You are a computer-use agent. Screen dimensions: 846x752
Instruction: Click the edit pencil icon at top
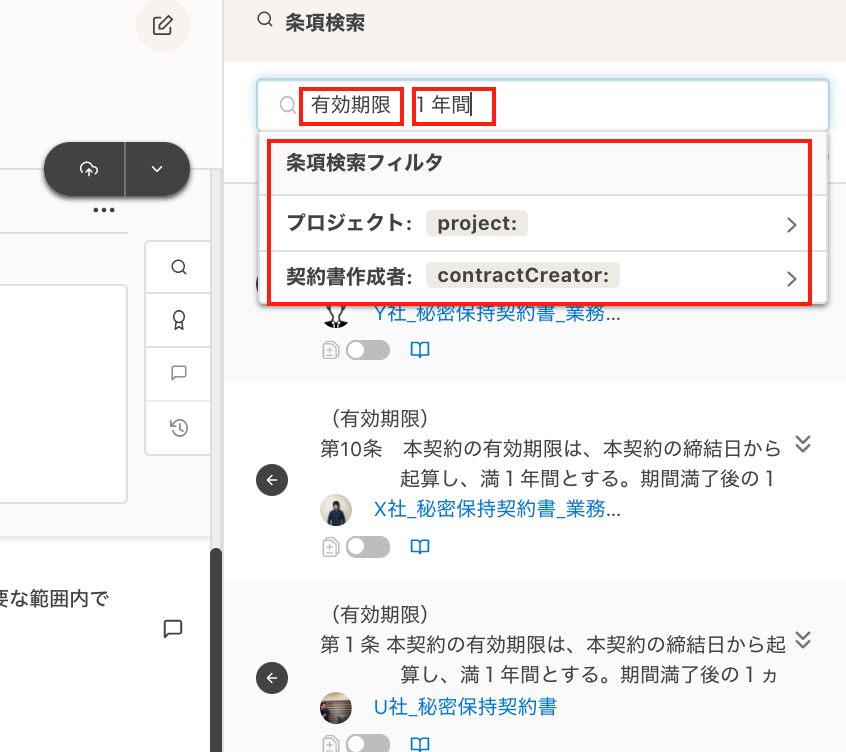coord(162,26)
